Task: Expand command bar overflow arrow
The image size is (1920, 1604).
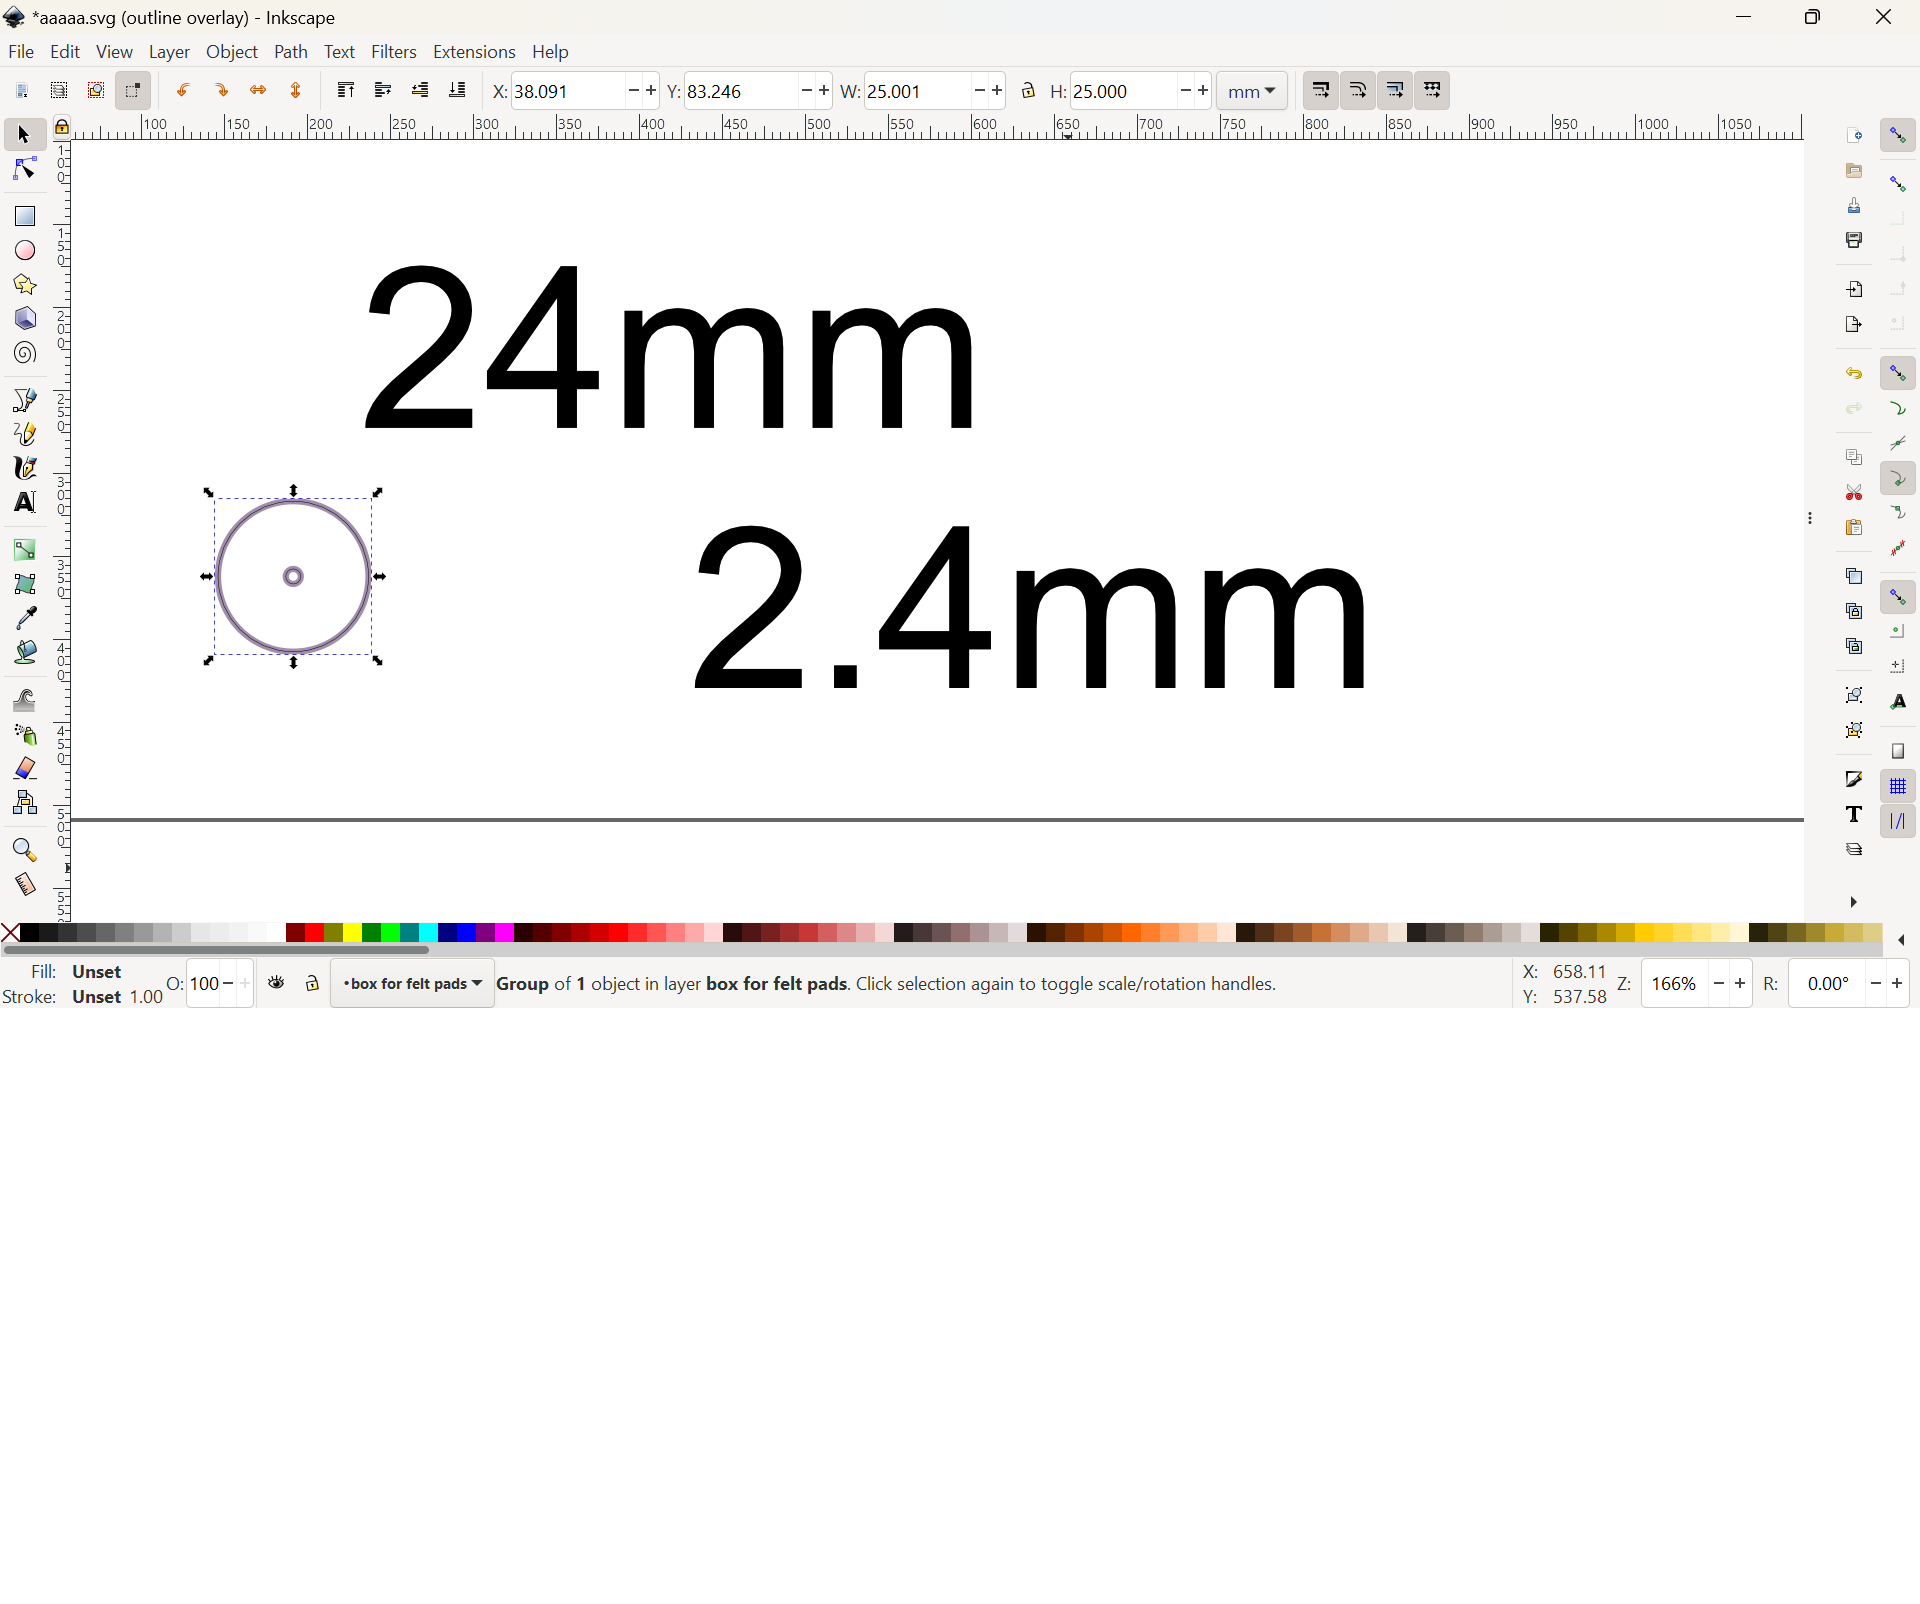Action: pos(1853,901)
